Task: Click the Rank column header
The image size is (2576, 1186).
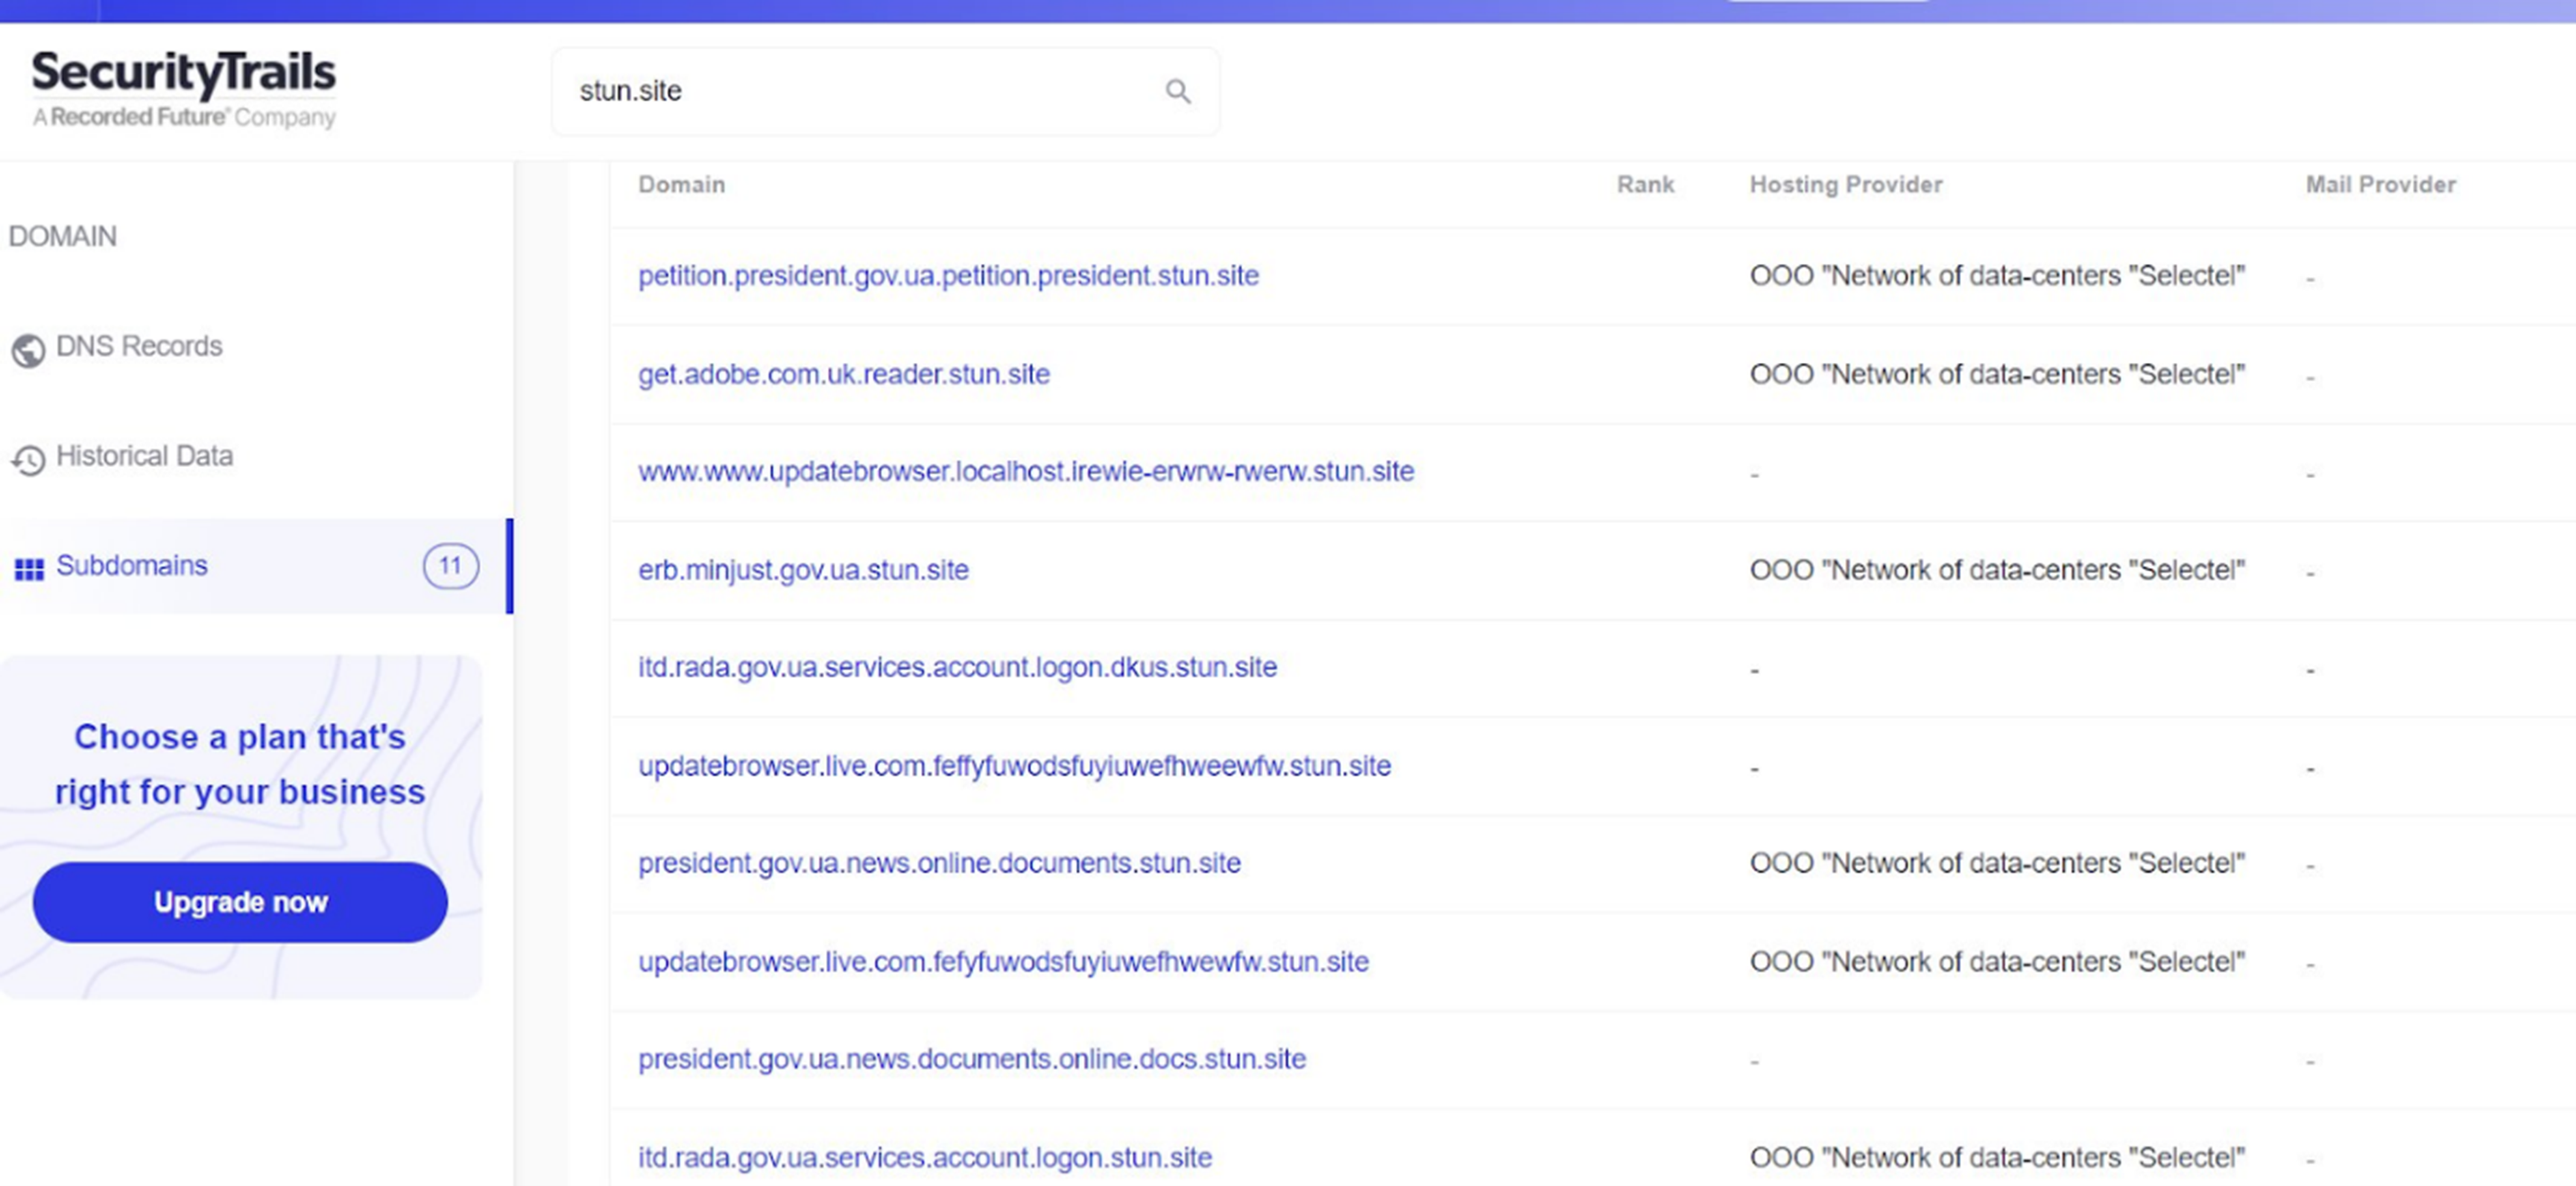Action: (x=1645, y=185)
